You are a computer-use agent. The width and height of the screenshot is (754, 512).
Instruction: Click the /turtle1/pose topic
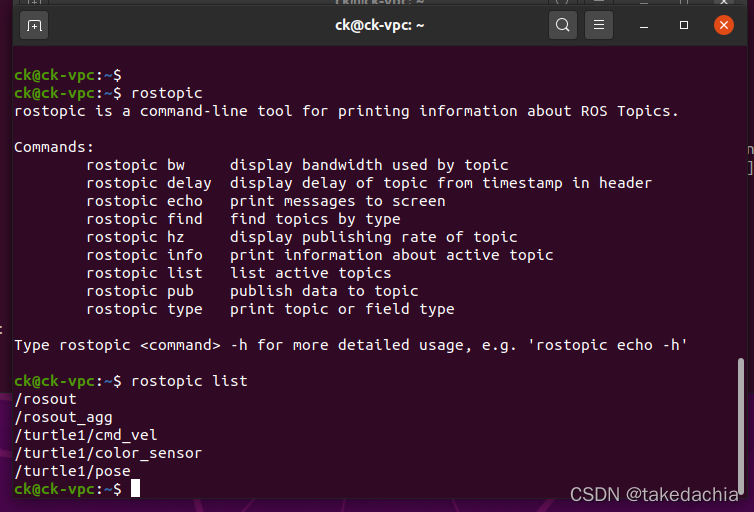[72, 471]
